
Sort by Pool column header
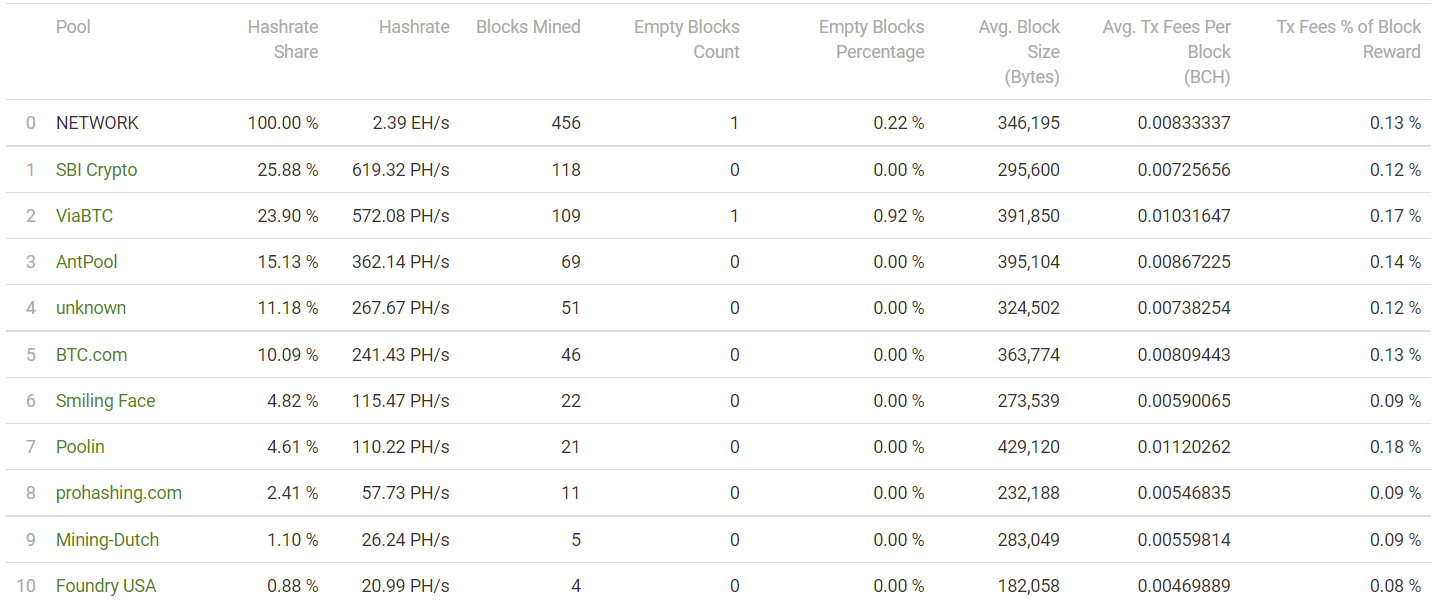click(73, 27)
